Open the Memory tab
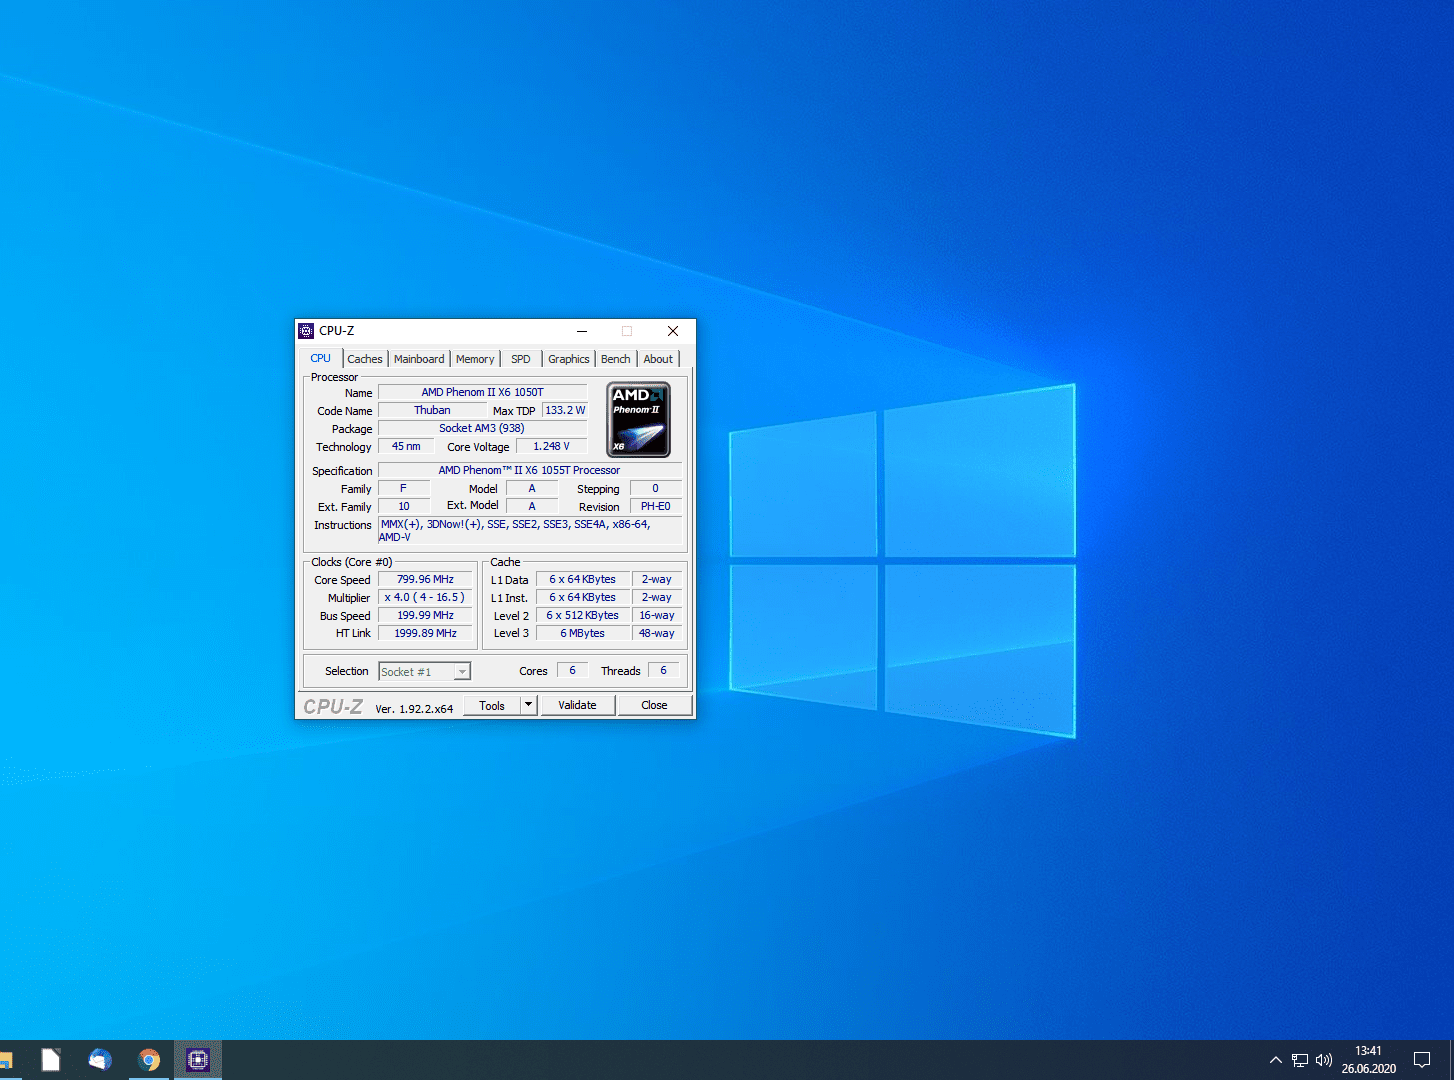The image size is (1454, 1080). [x=475, y=359]
